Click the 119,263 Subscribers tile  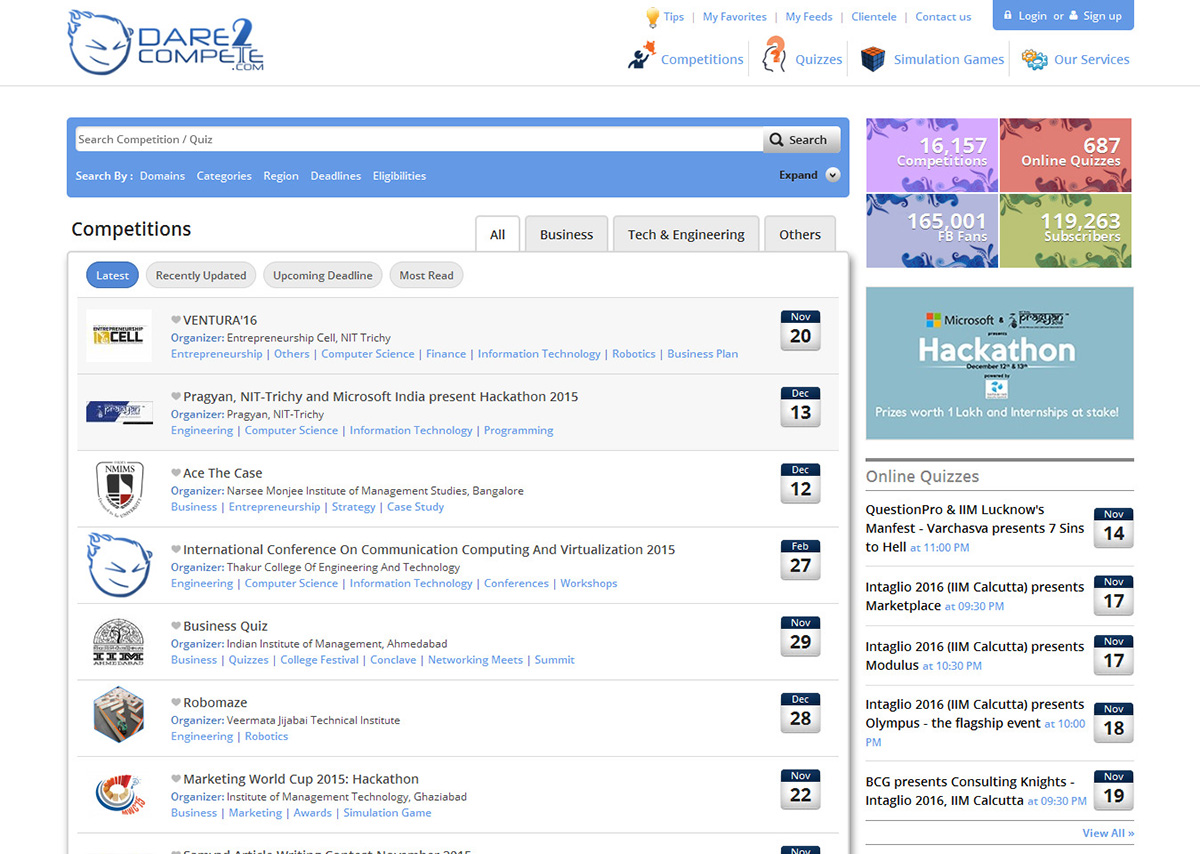(1066, 231)
